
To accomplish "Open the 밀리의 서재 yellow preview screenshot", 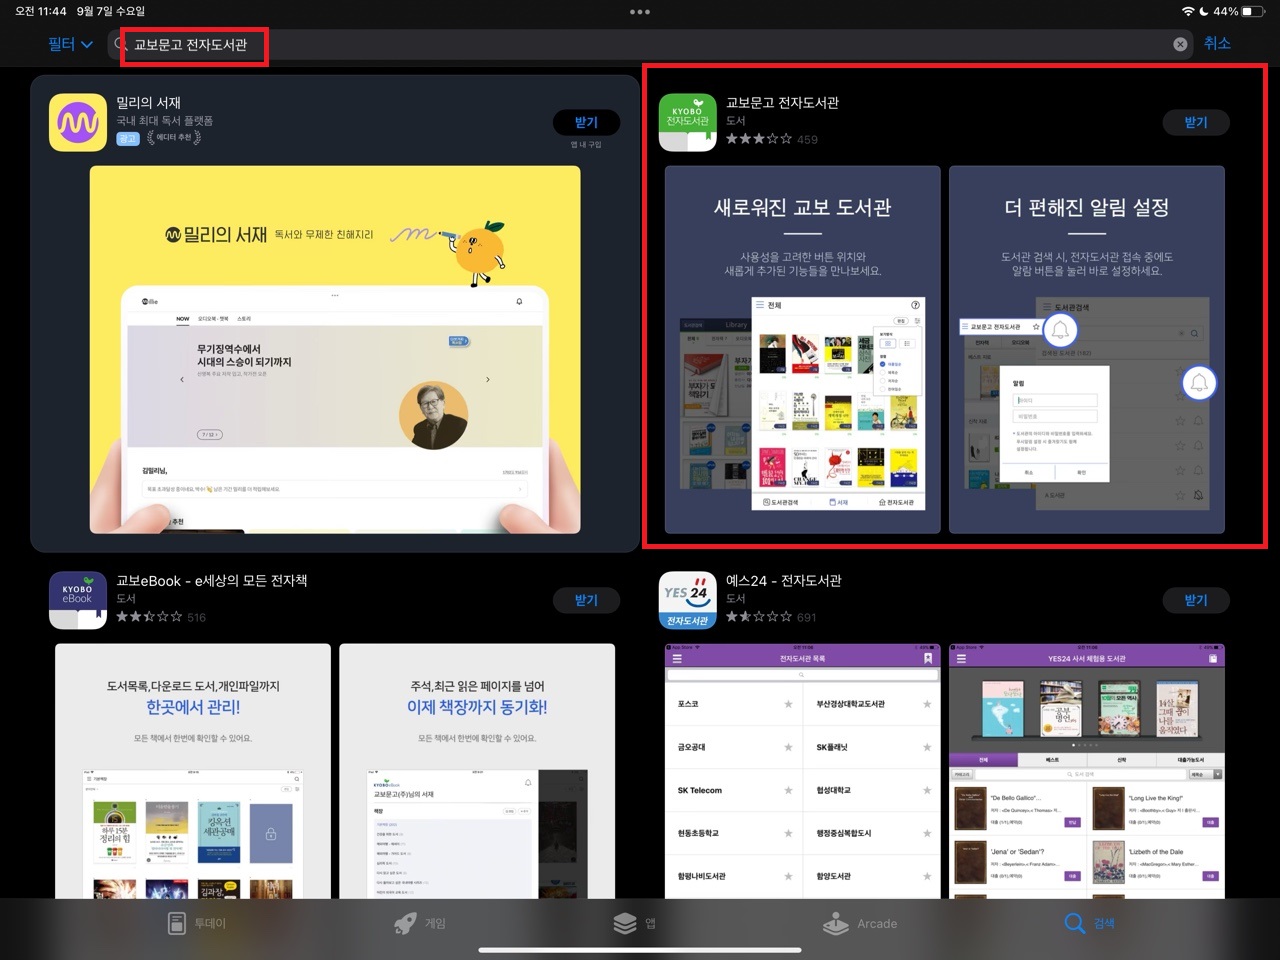I will pos(335,350).
